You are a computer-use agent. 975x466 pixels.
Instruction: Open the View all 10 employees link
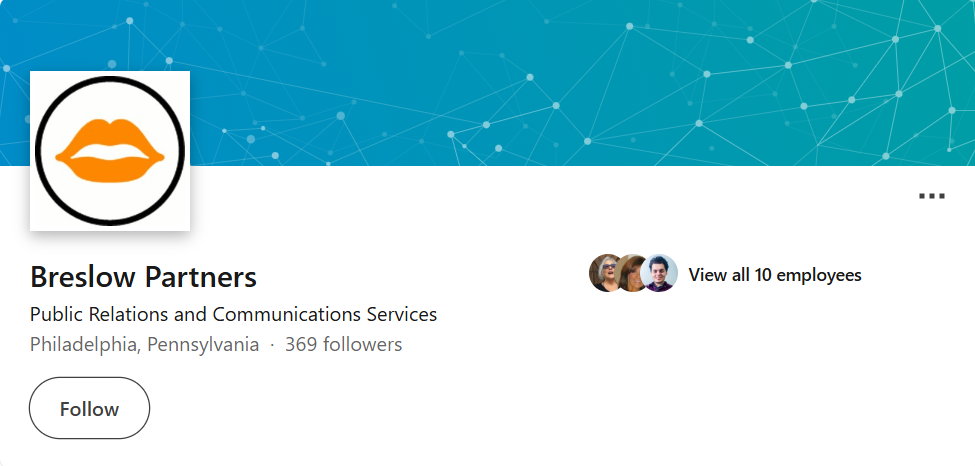pos(775,275)
